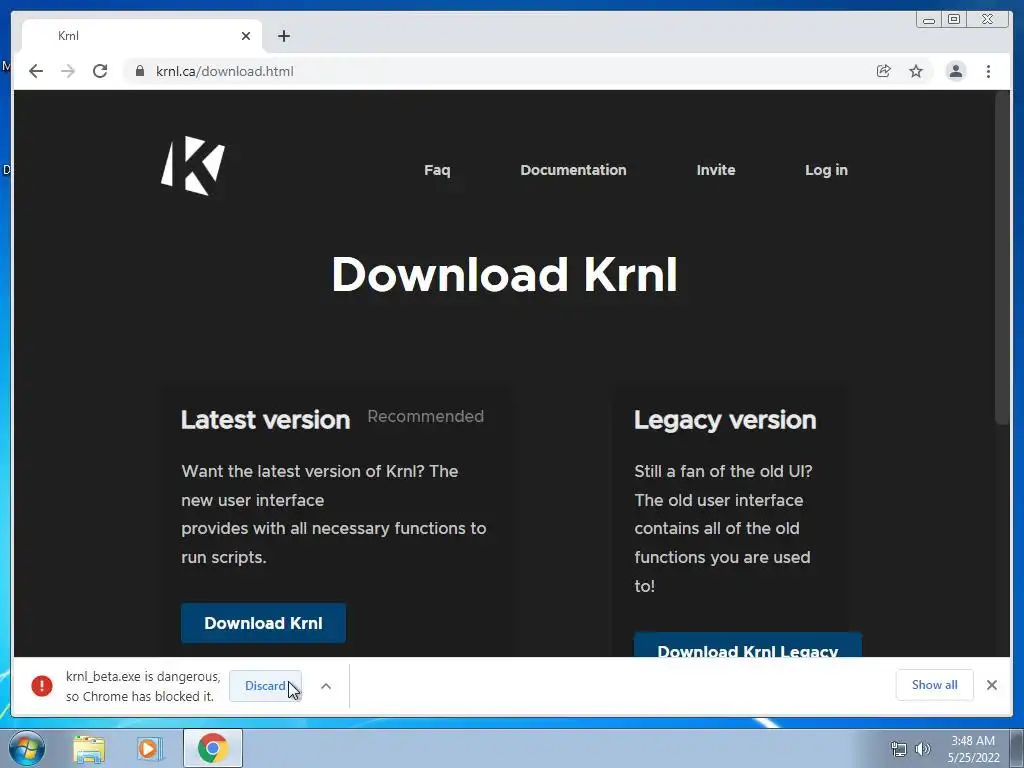1024x768 pixels.
Task: Open a new tab with the plus button
Action: tap(283, 36)
